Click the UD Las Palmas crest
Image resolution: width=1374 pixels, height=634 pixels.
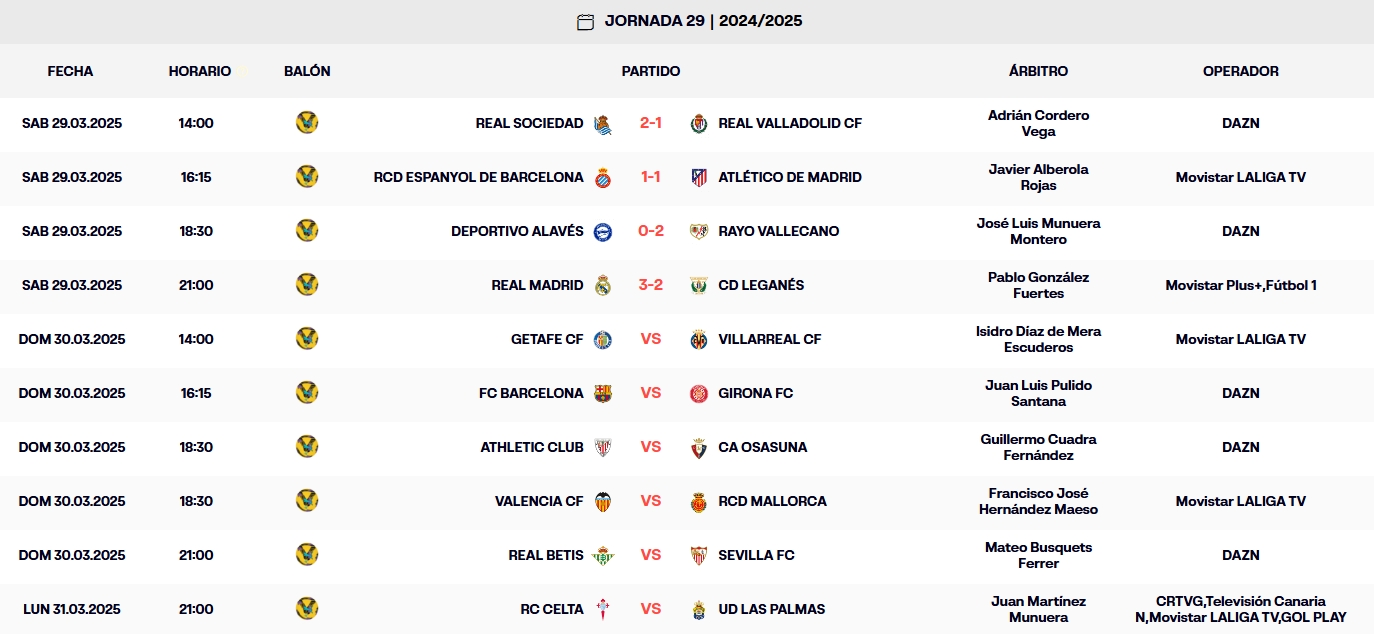pyautogui.click(x=700, y=609)
